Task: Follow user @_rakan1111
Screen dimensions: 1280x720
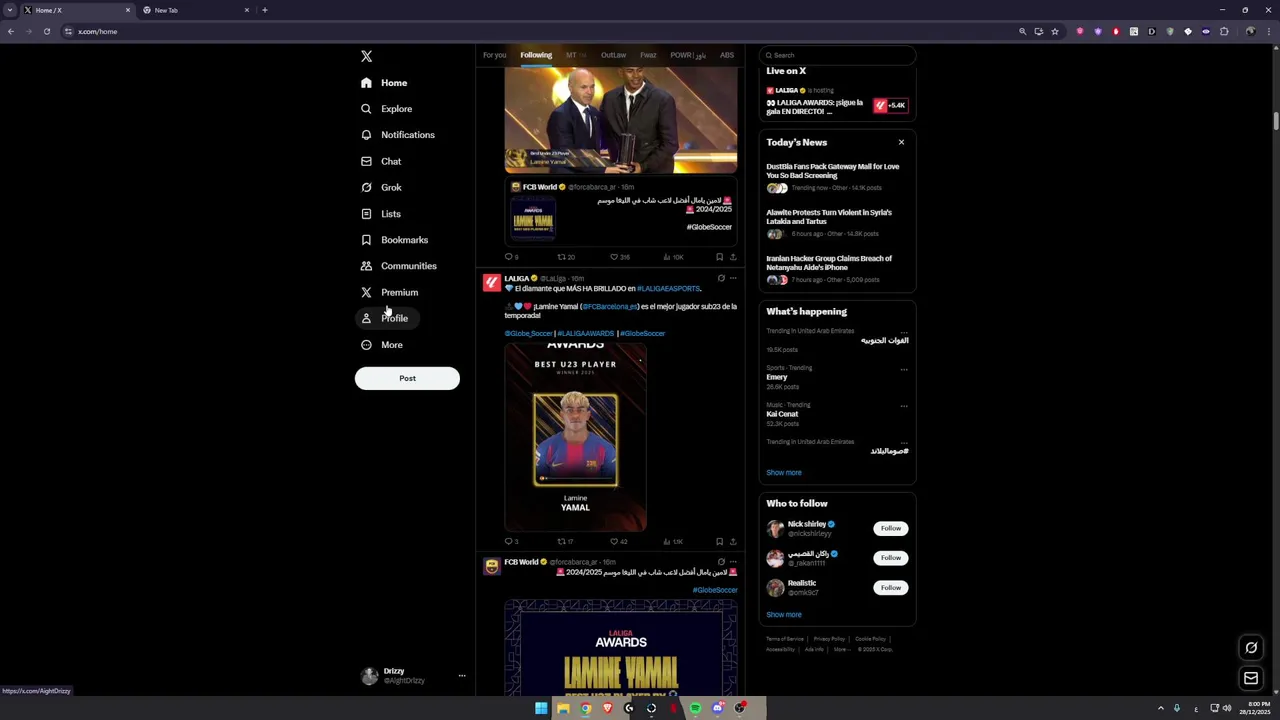Action: tap(891, 558)
